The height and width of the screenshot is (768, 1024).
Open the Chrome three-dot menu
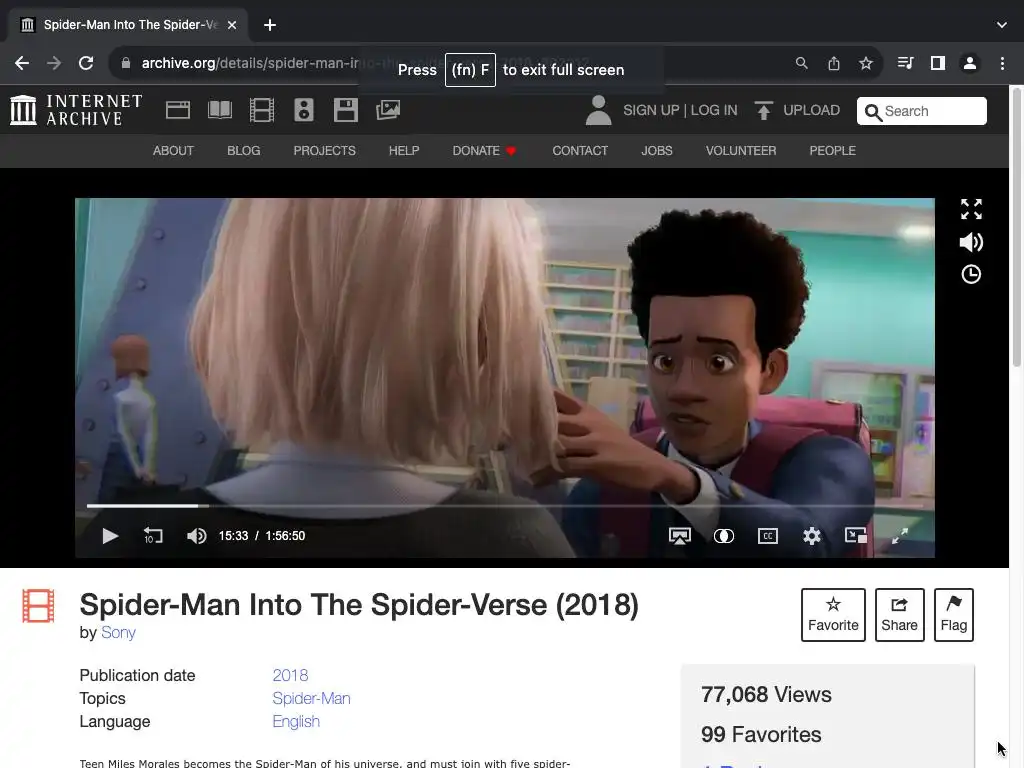[1002, 63]
